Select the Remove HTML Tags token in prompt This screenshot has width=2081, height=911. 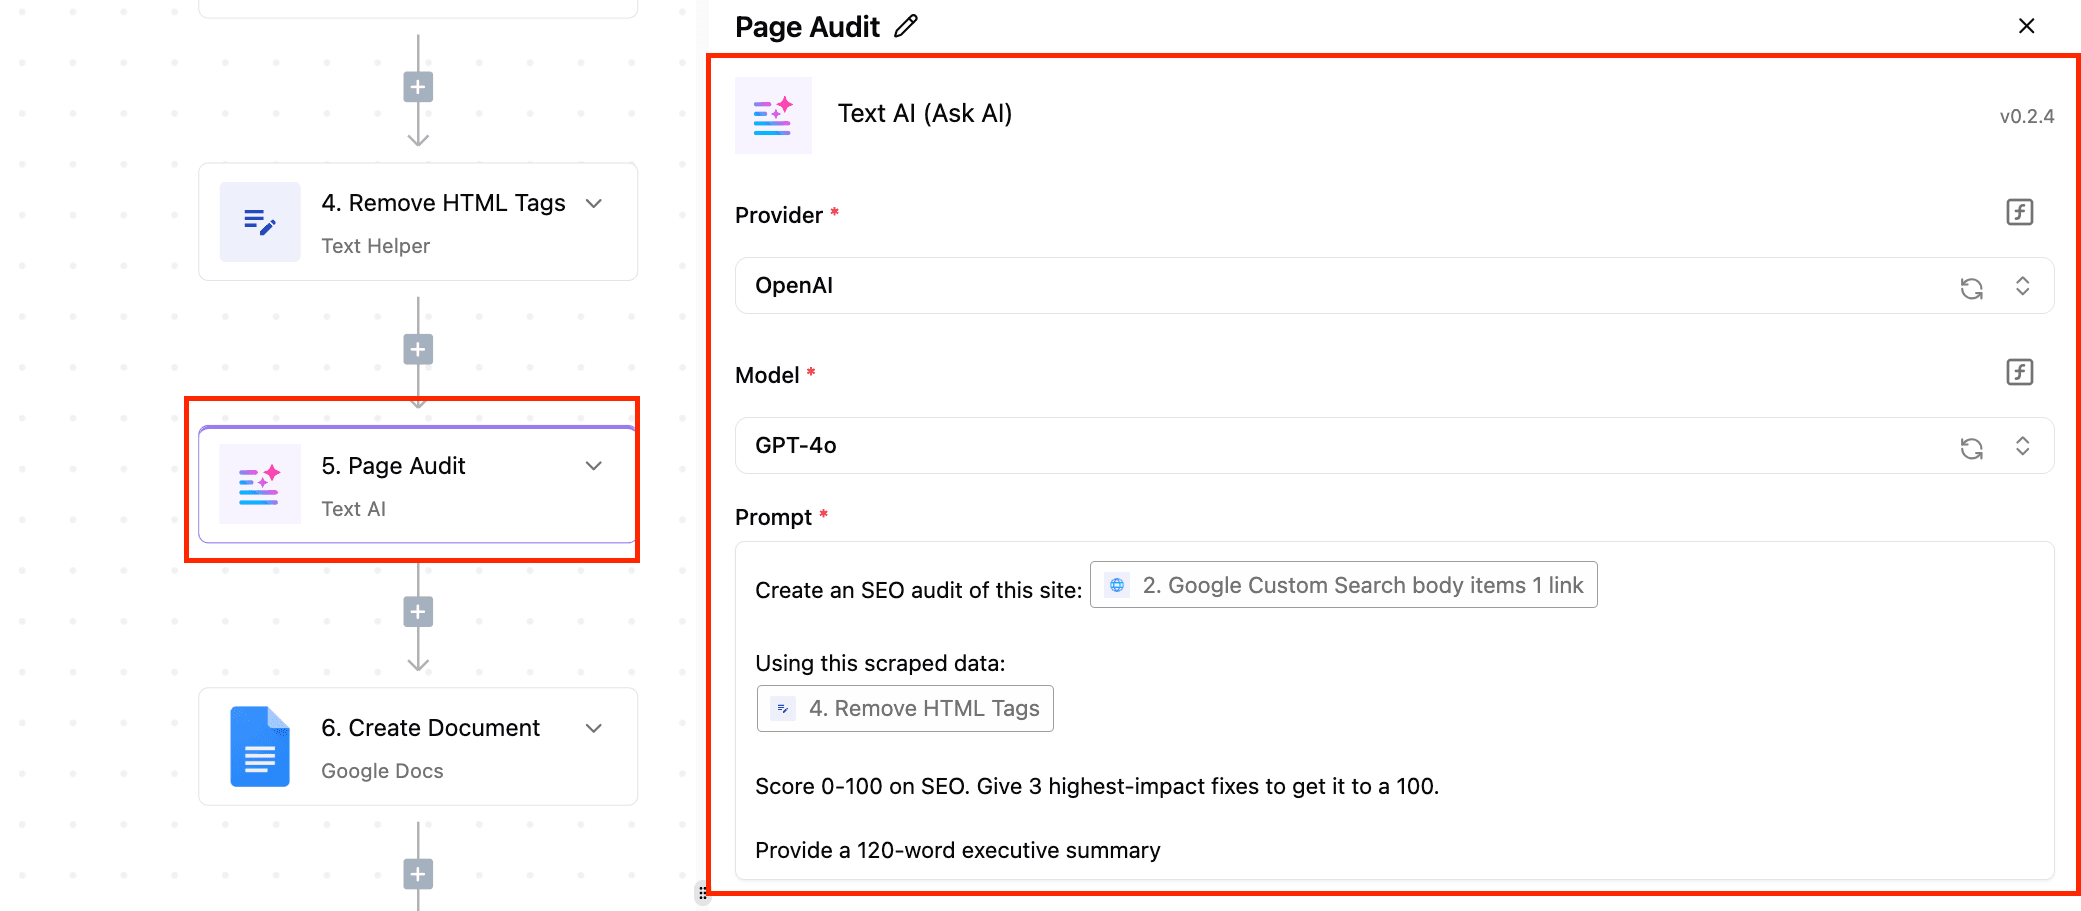click(x=905, y=709)
